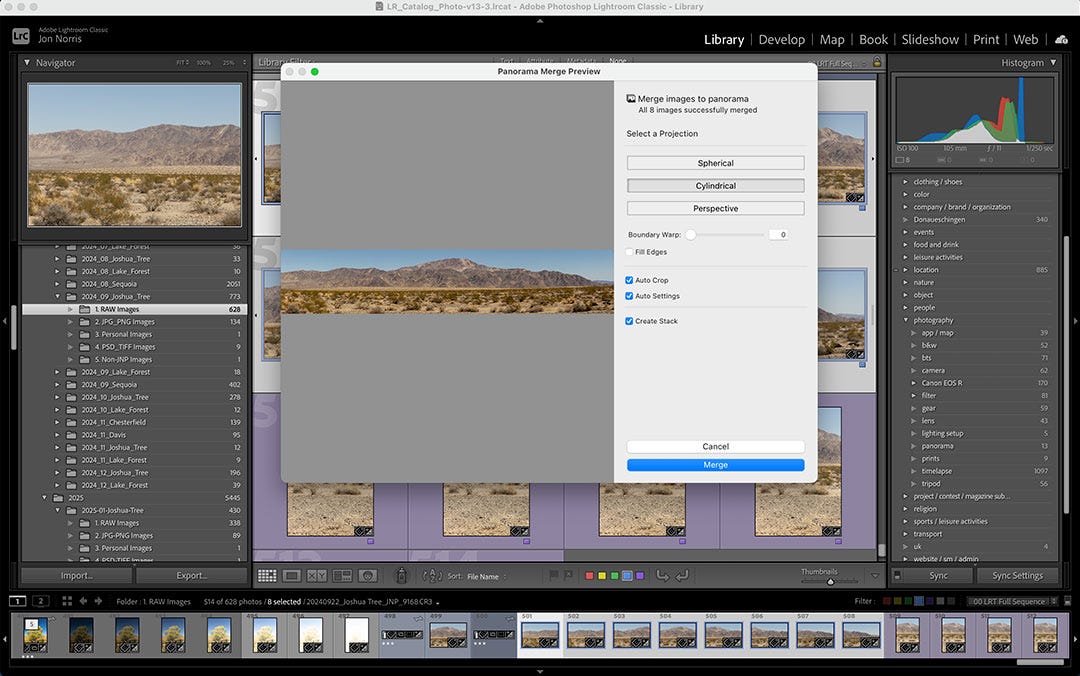Open Survey view icon
1080x676 pixels.
point(342,576)
